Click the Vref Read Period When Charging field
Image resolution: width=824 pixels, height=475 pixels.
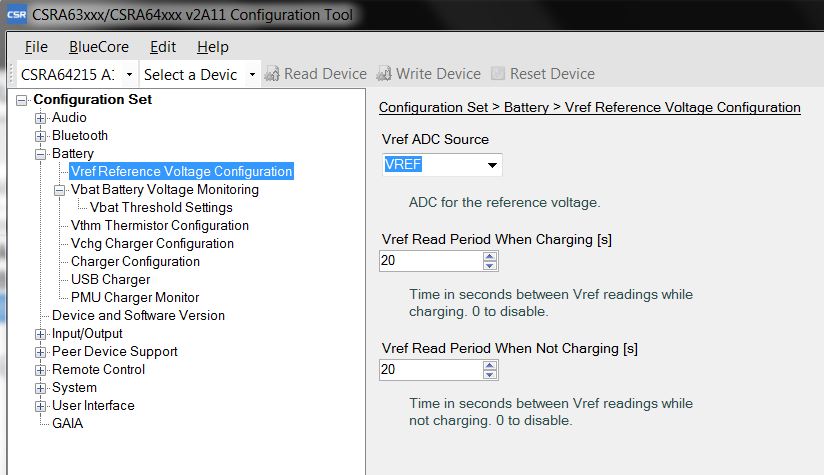430,260
